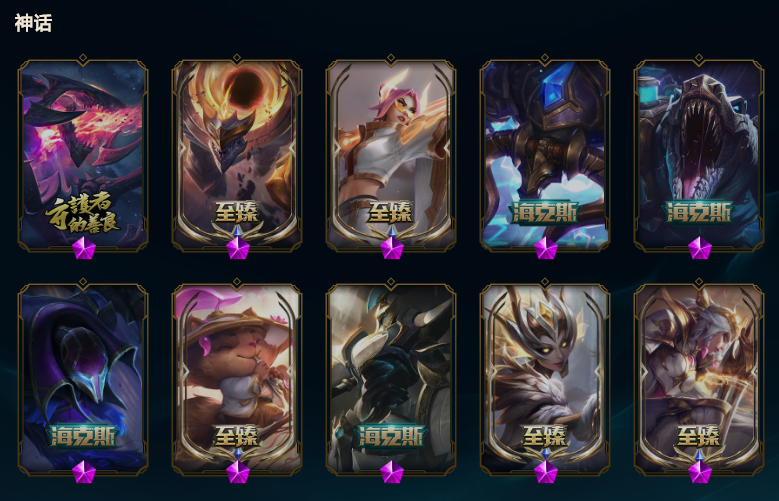The height and width of the screenshot is (501, 779).
Task: Pick the purple hooded assassin 海克斯 card
Action: [x=83, y=379]
